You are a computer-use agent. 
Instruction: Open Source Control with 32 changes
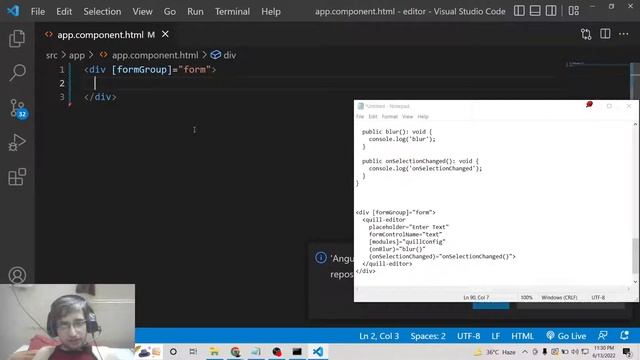[x=17, y=108]
